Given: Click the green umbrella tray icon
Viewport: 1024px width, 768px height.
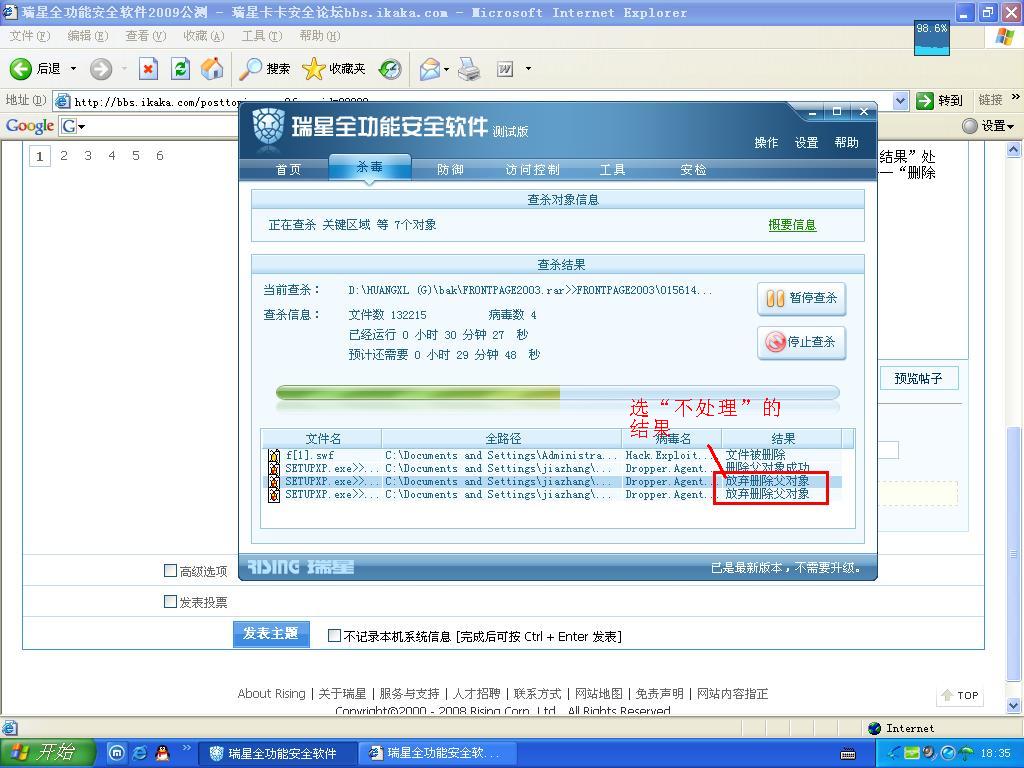Looking at the screenshot, I should tap(967, 753).
